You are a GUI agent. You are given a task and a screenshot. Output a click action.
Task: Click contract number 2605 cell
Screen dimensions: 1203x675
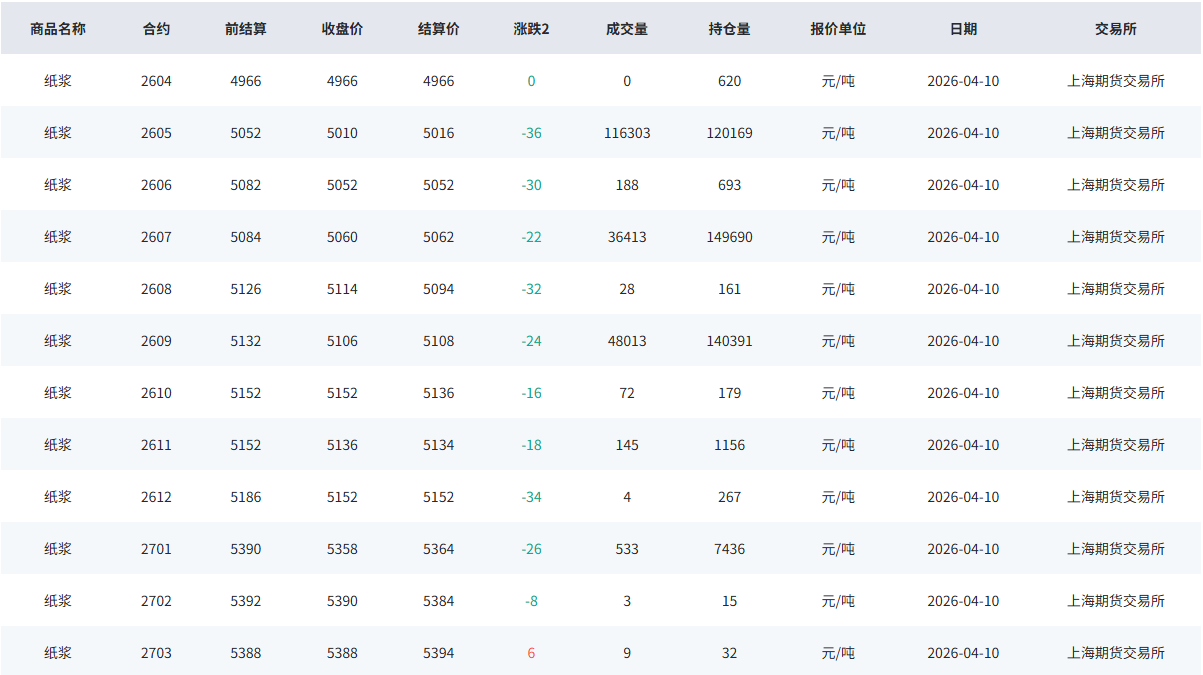[156, 133]
